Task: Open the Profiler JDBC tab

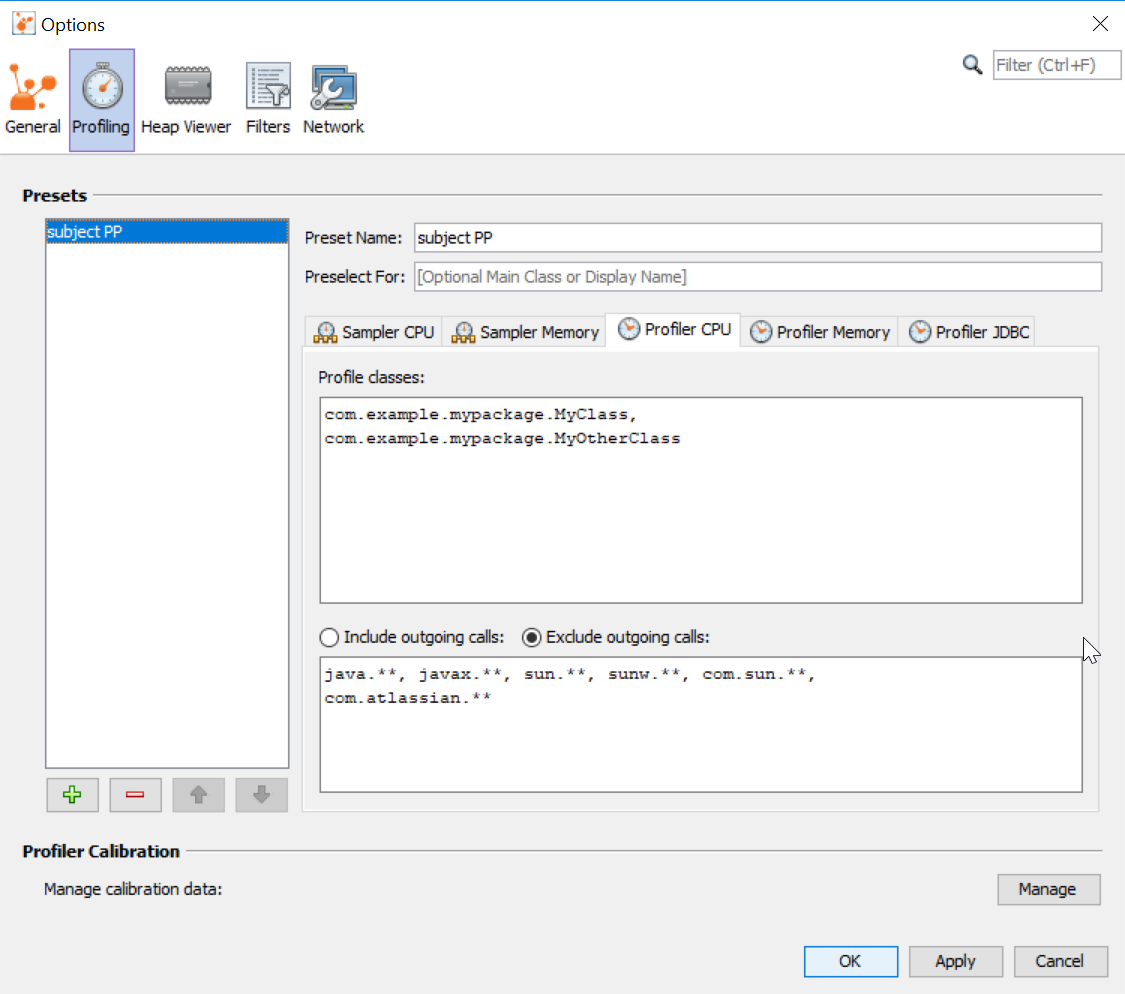Action: pyautogui.click(x=969, y=332)
